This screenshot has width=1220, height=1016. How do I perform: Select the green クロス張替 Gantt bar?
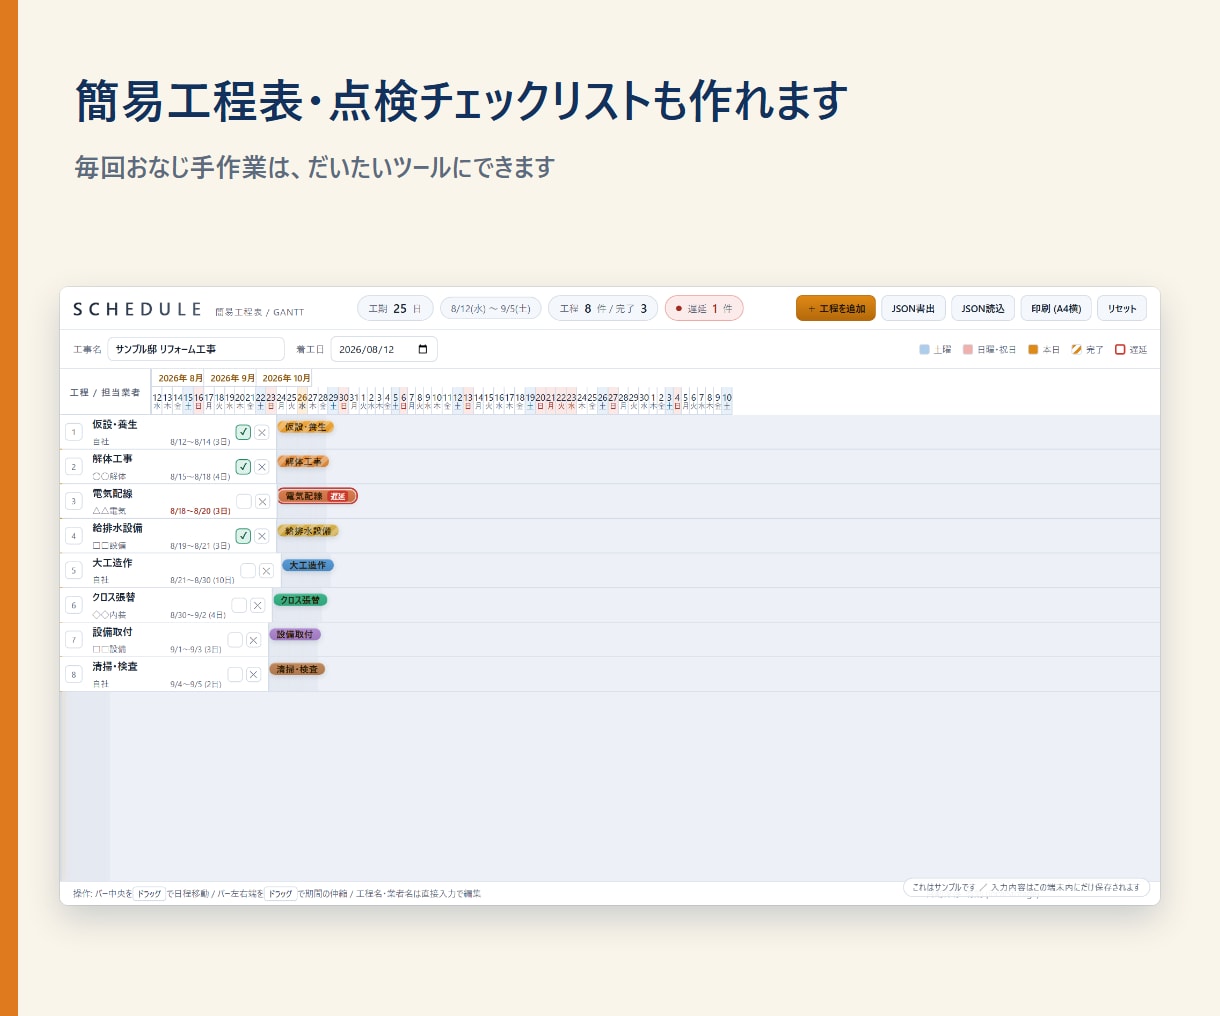coord(300,600)
